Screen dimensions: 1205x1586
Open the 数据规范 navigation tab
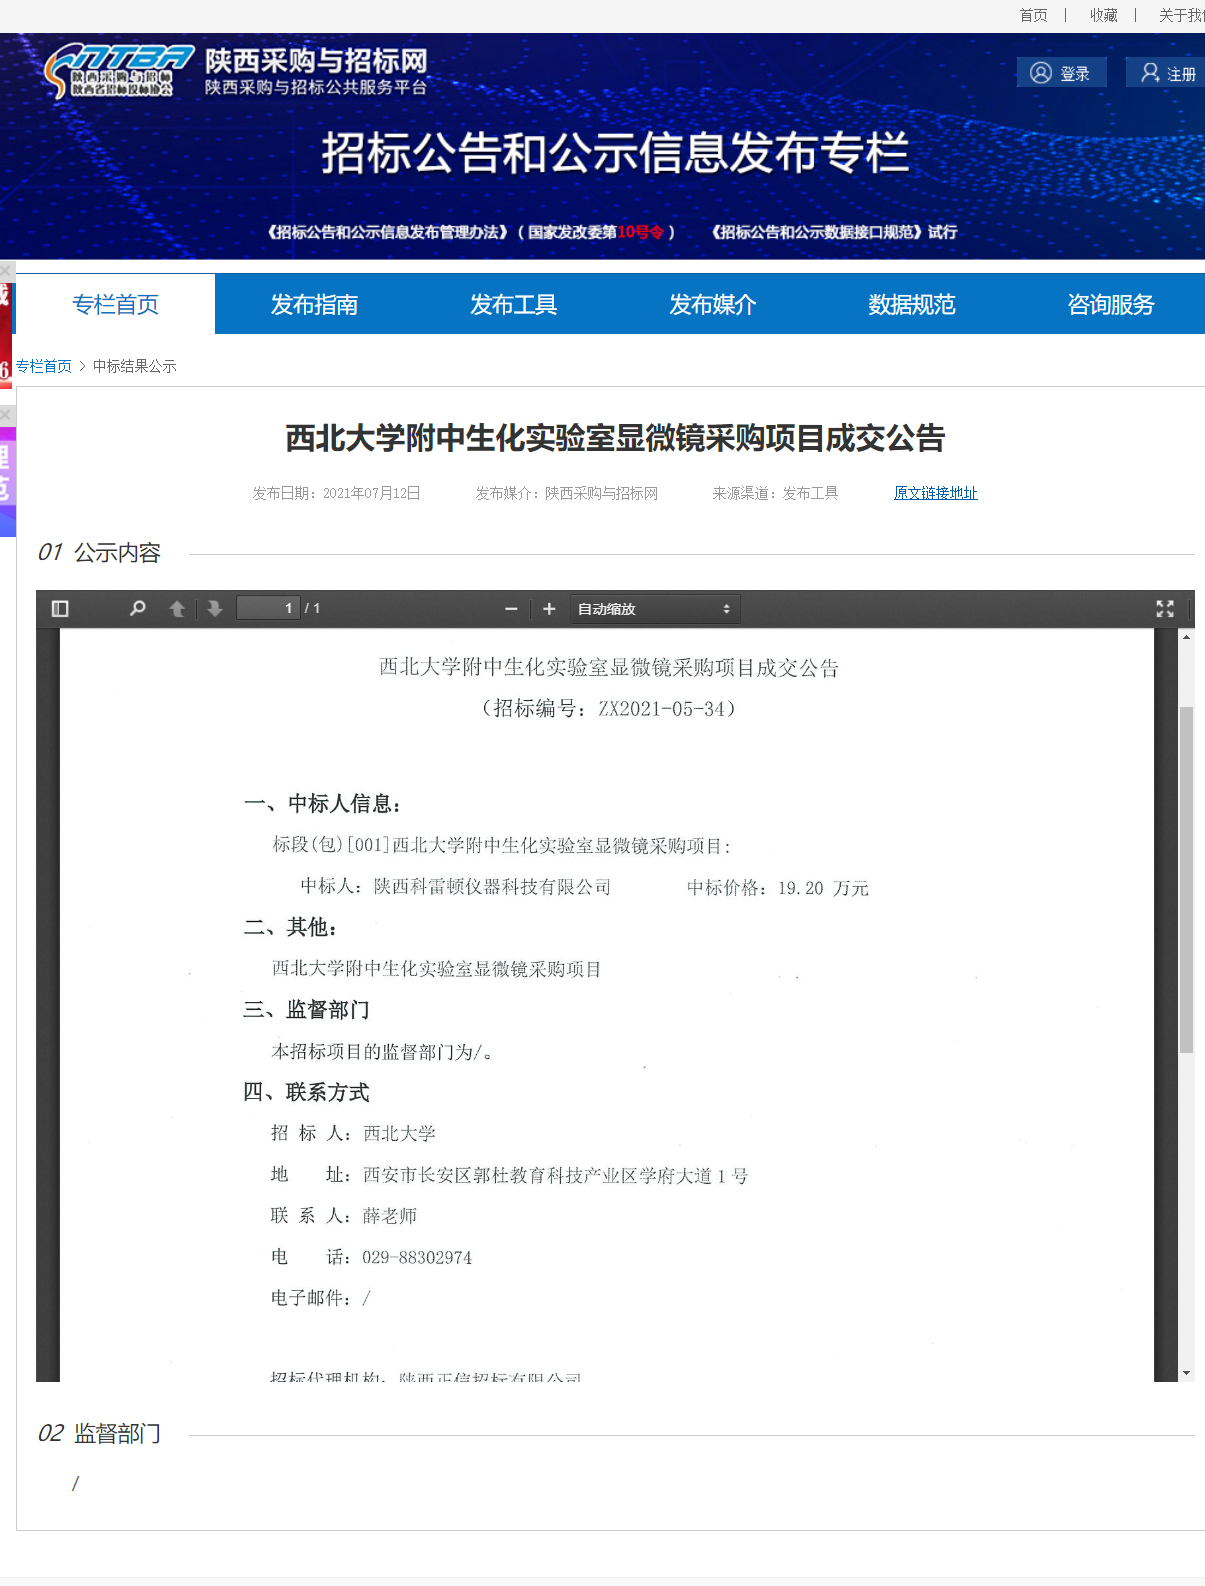pos(911,304)
